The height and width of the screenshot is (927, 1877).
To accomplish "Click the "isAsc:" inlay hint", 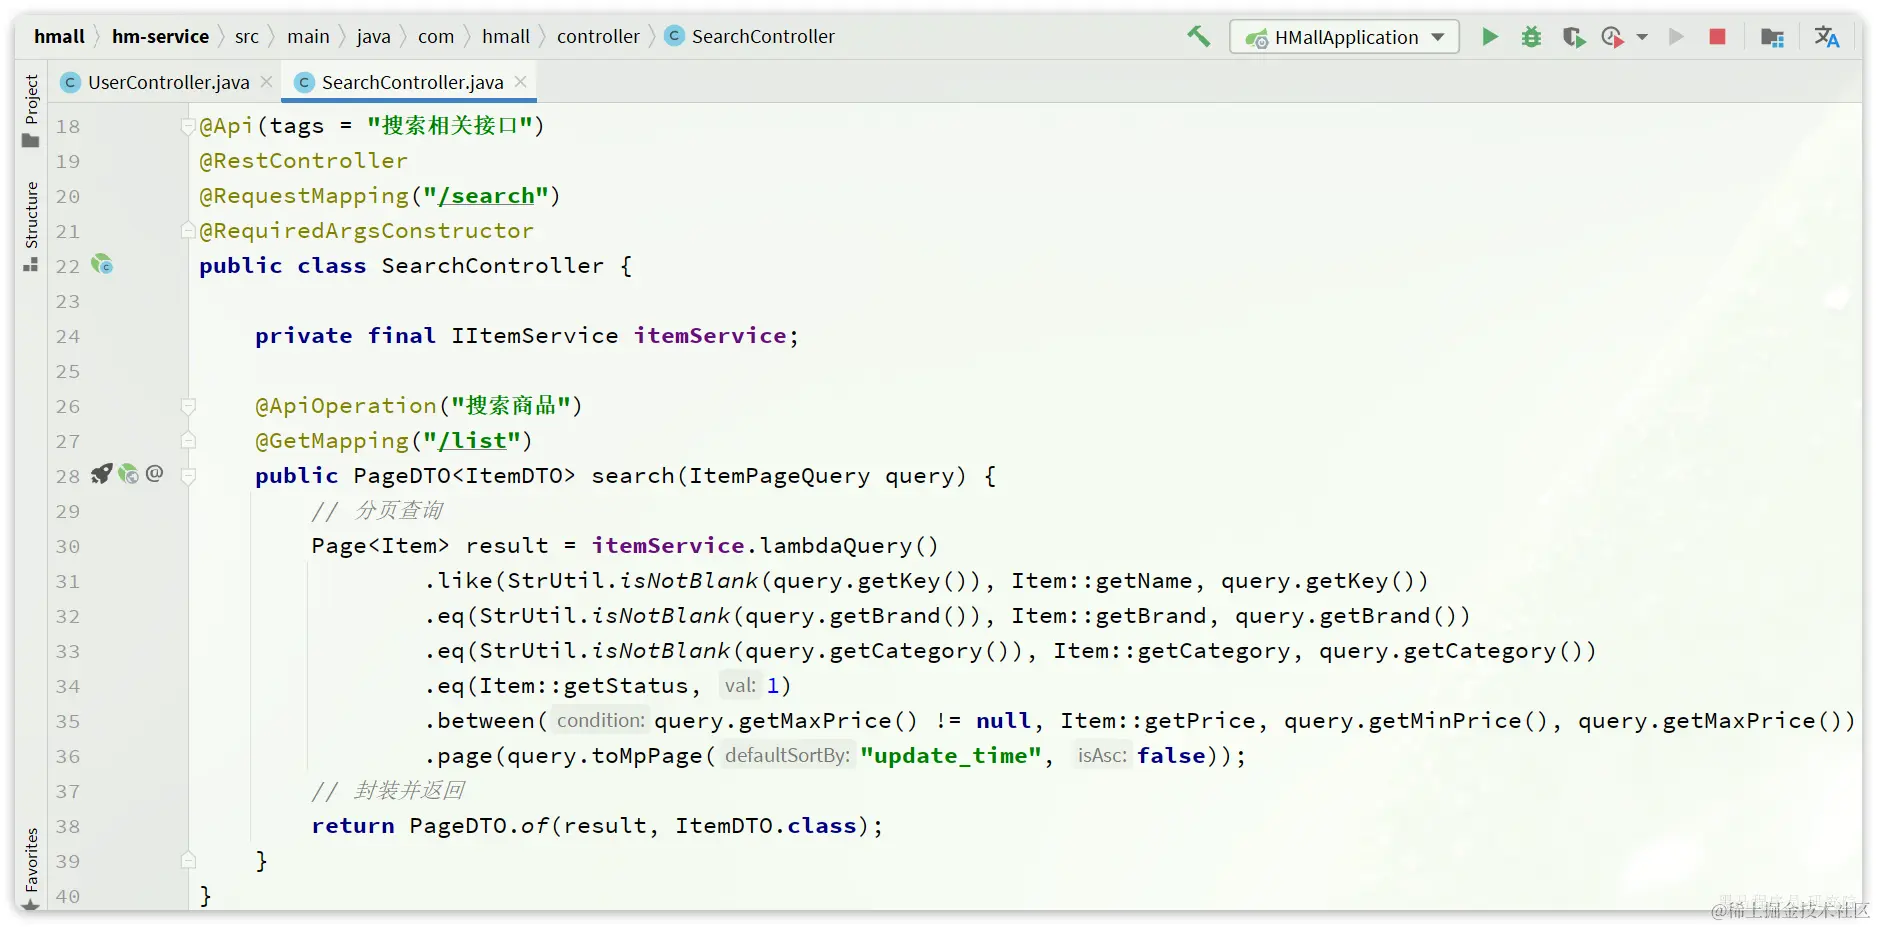I will (x=1102, y=756).
